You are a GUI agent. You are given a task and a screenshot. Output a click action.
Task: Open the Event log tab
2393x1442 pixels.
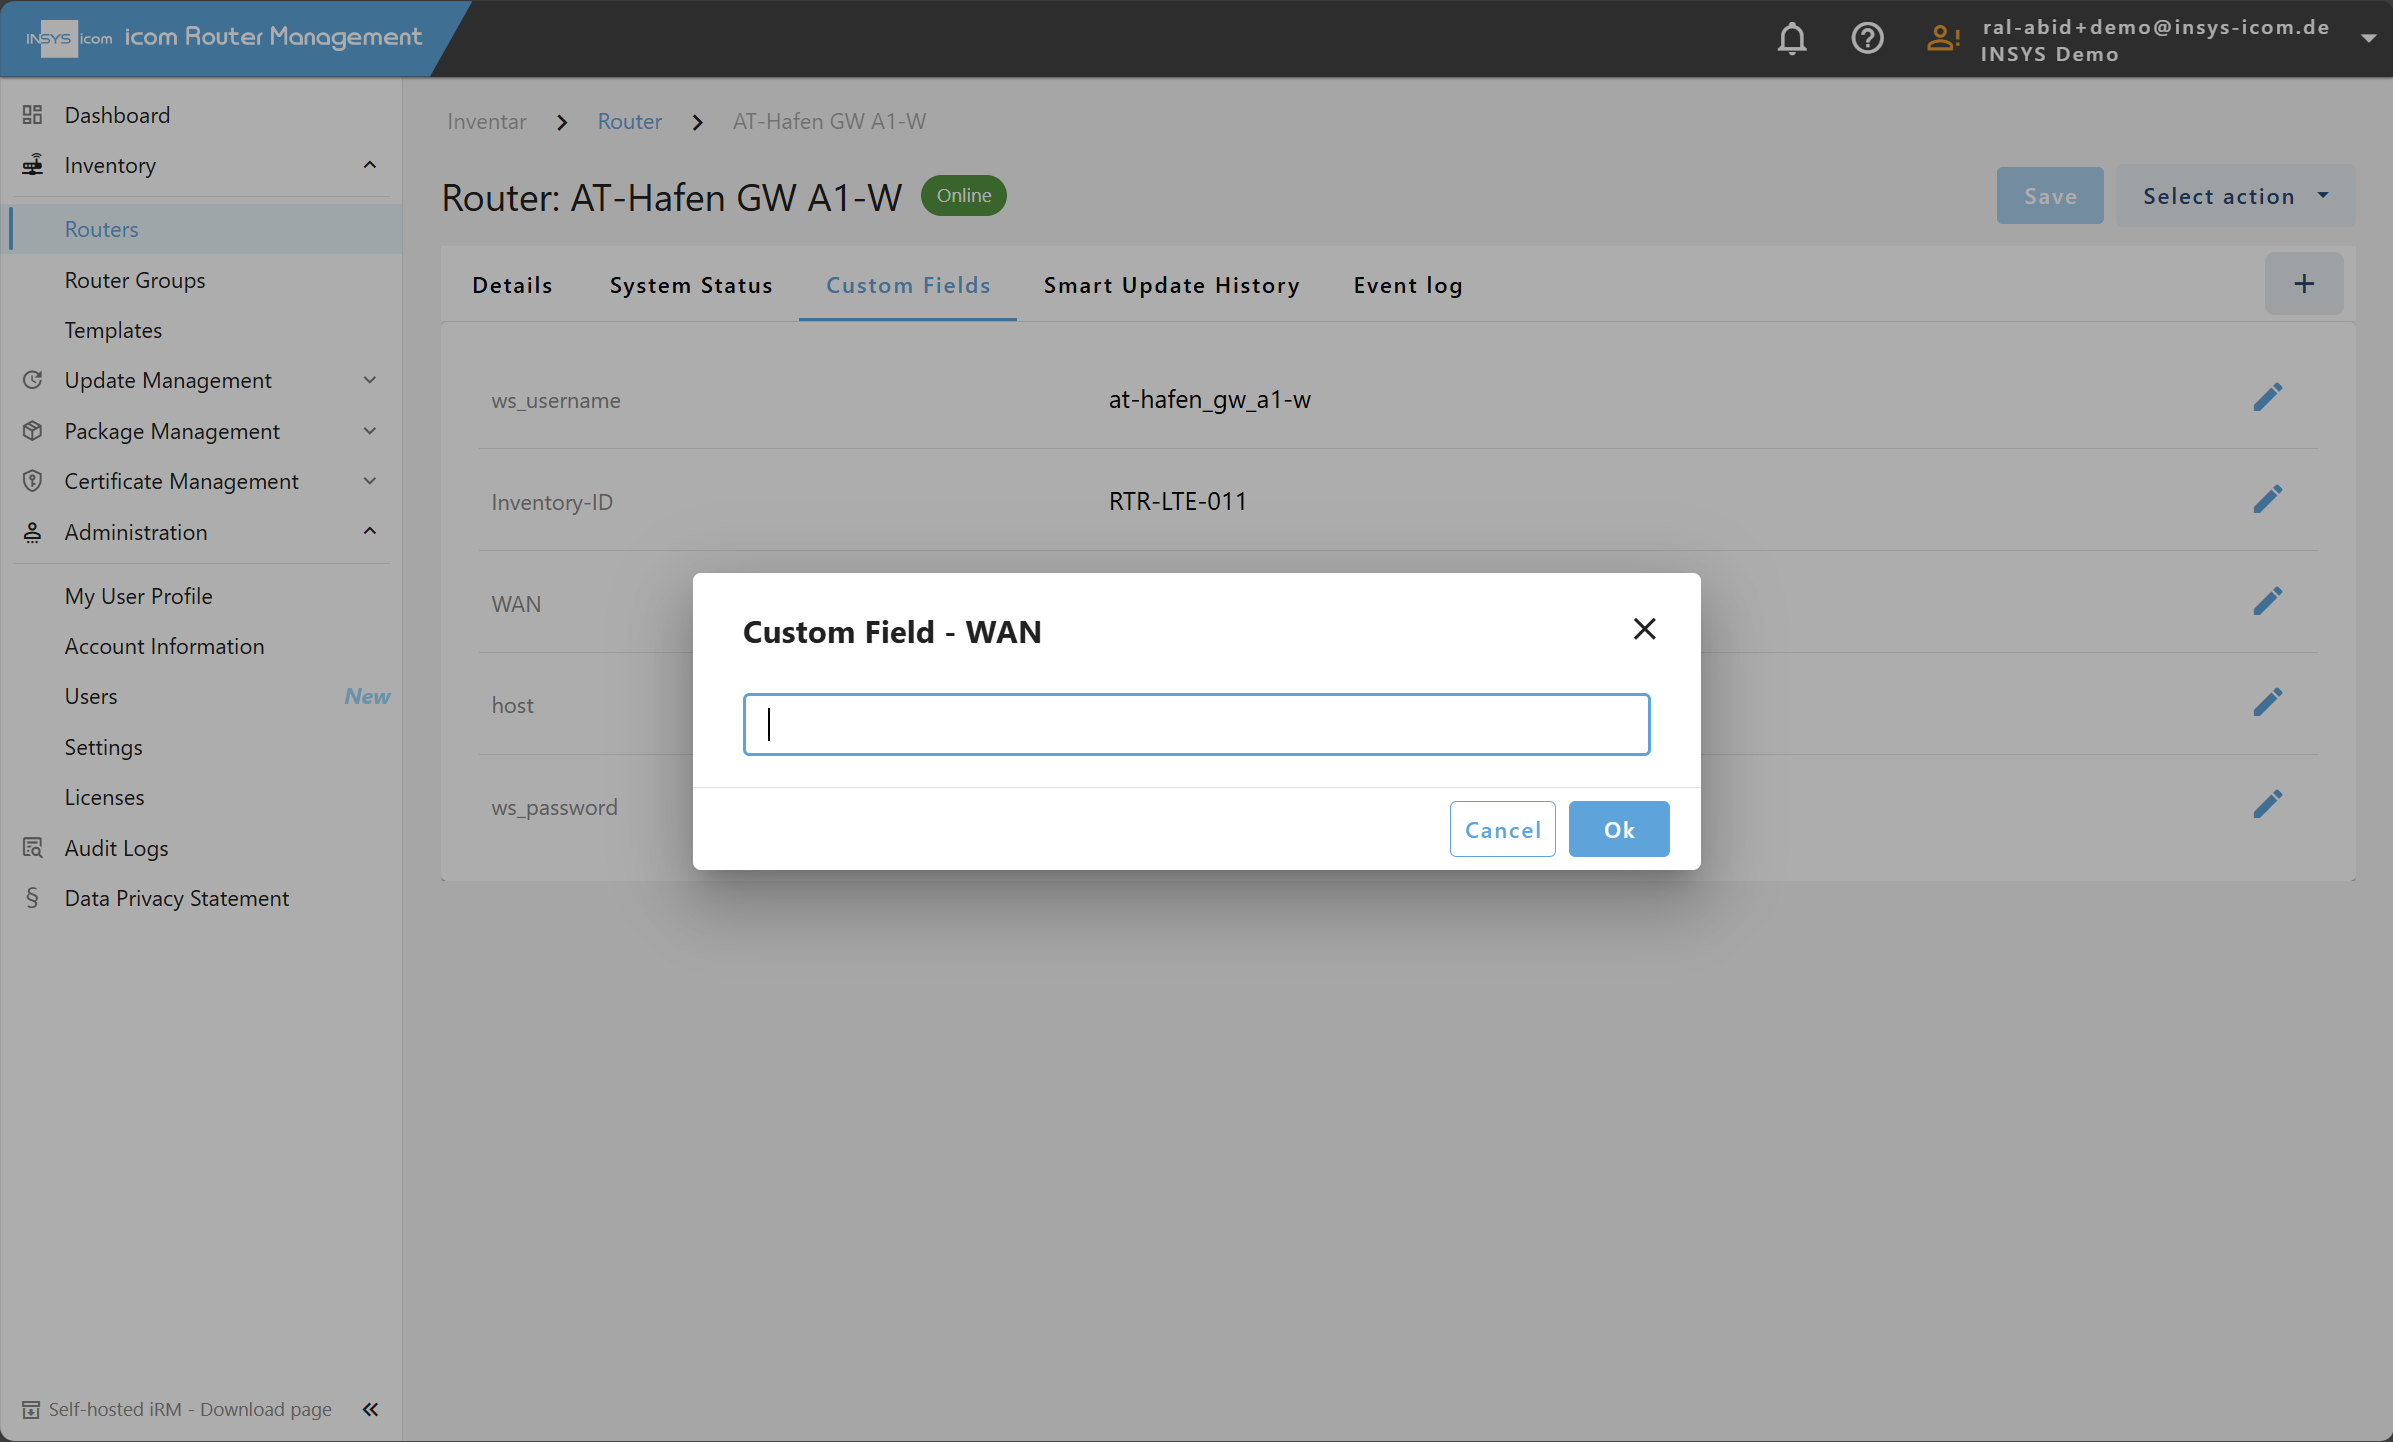[x=1407, y=285]
